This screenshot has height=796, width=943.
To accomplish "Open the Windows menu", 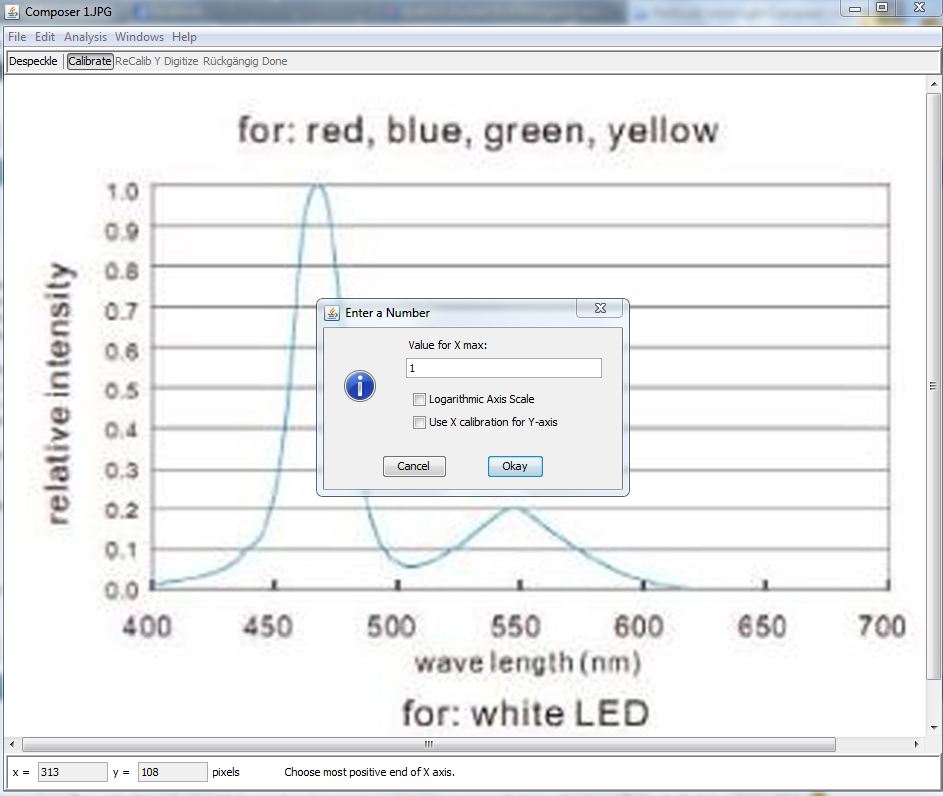I will coord(139,37).
